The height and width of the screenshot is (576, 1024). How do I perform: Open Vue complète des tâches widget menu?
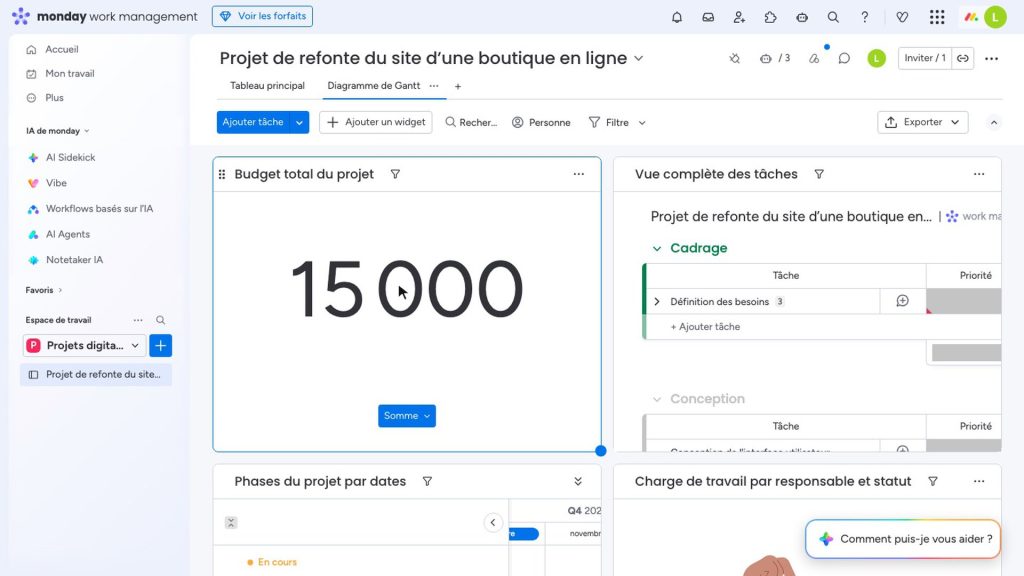[979, 174]
